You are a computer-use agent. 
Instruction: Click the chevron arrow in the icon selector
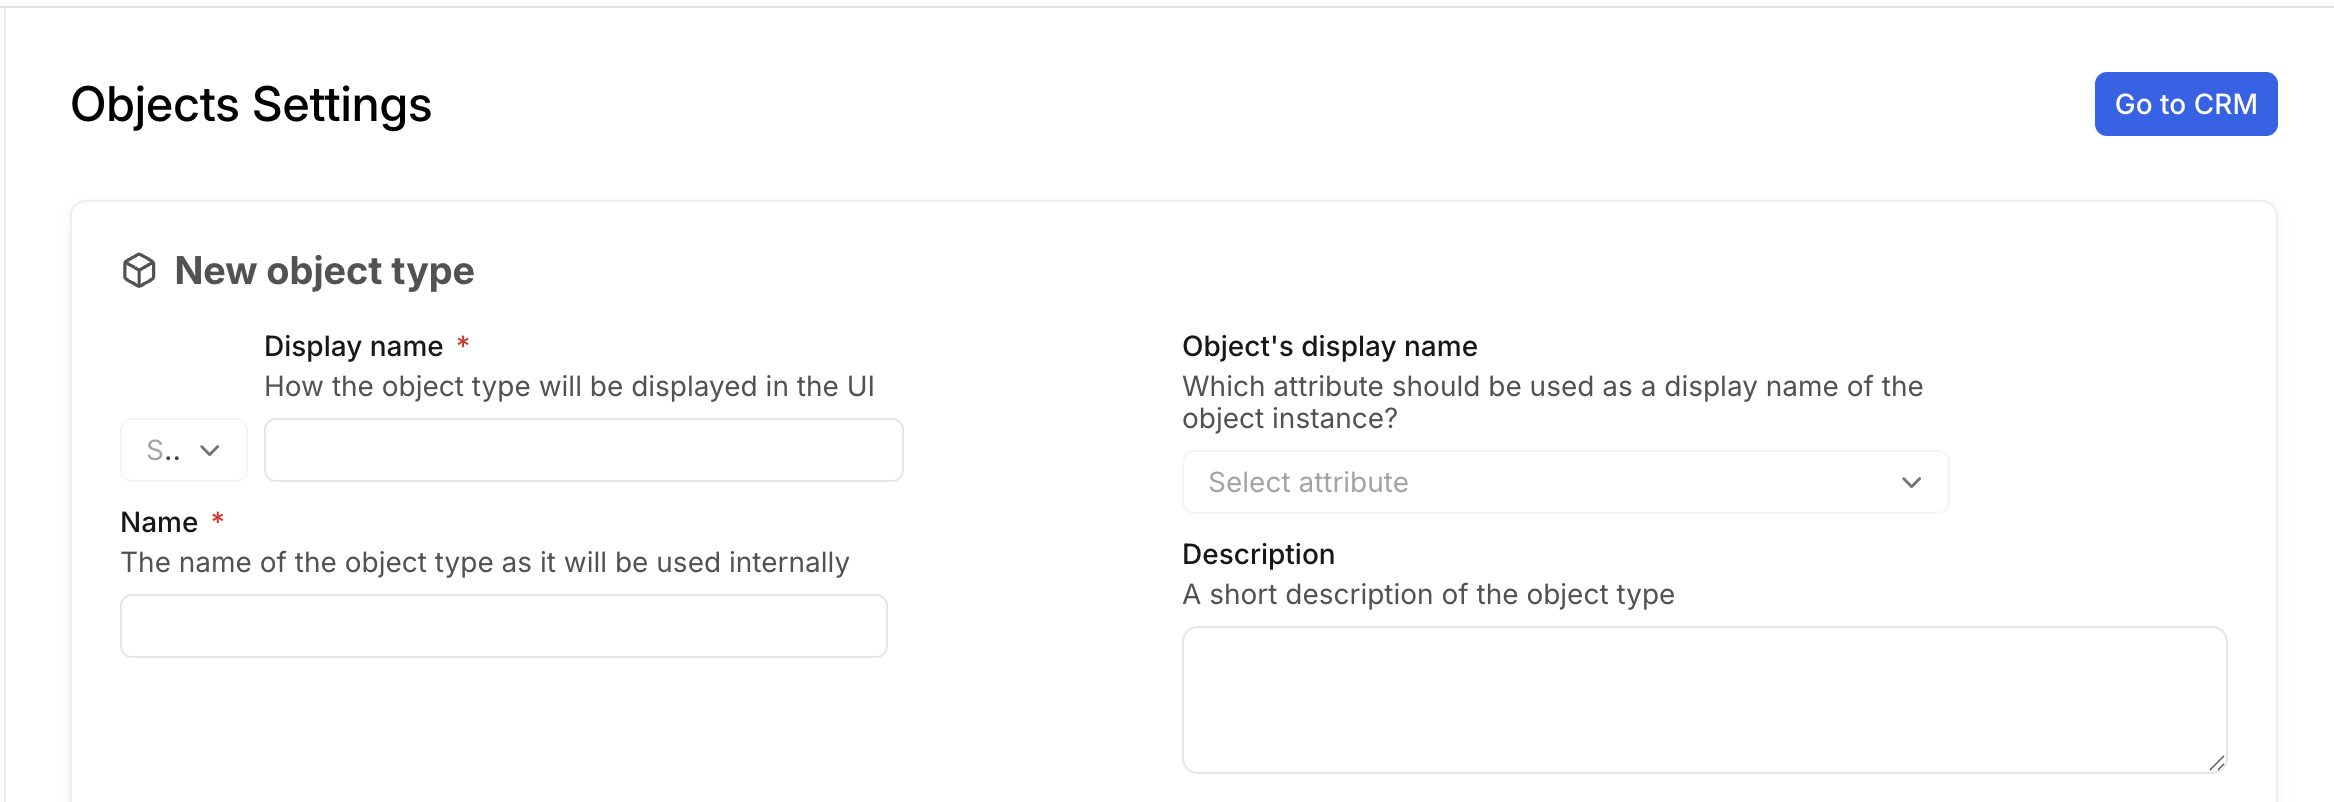(210, 450)
